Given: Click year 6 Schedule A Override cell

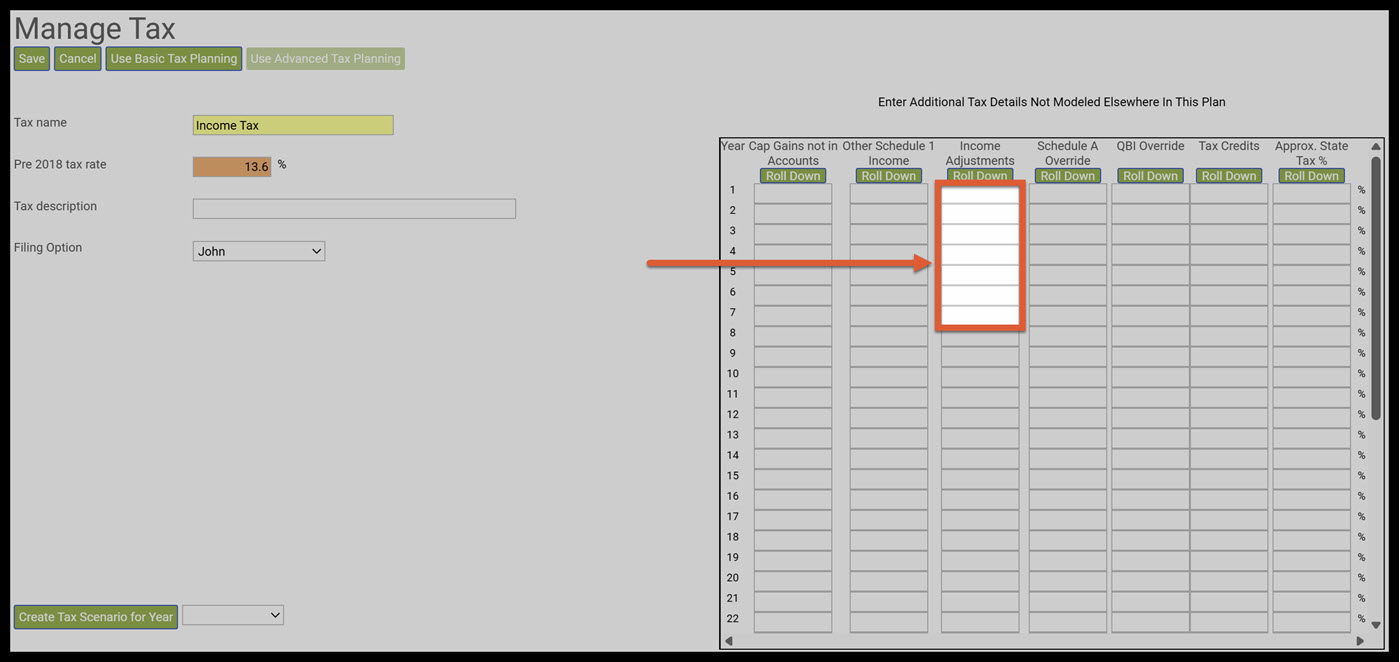Looking at the screenshot, I should [x=1068, y=296].
